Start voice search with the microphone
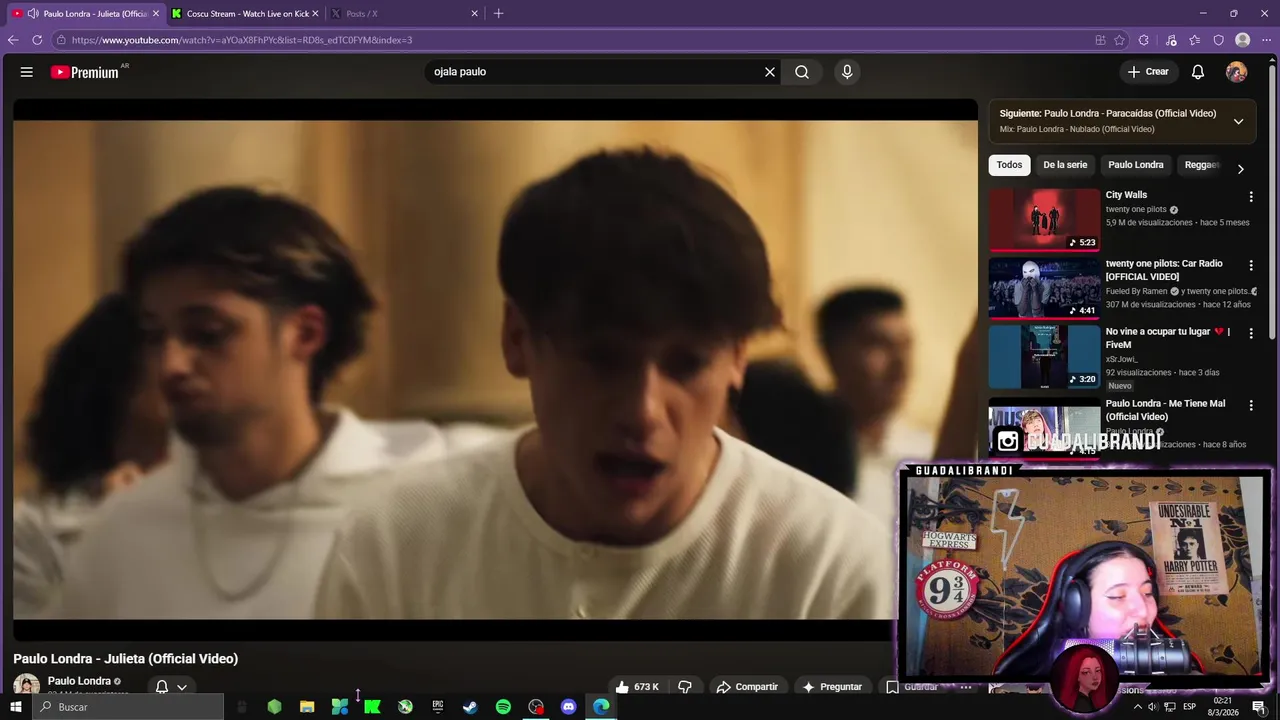Viewport: 1280px width, 720px height. click(847, 72)
